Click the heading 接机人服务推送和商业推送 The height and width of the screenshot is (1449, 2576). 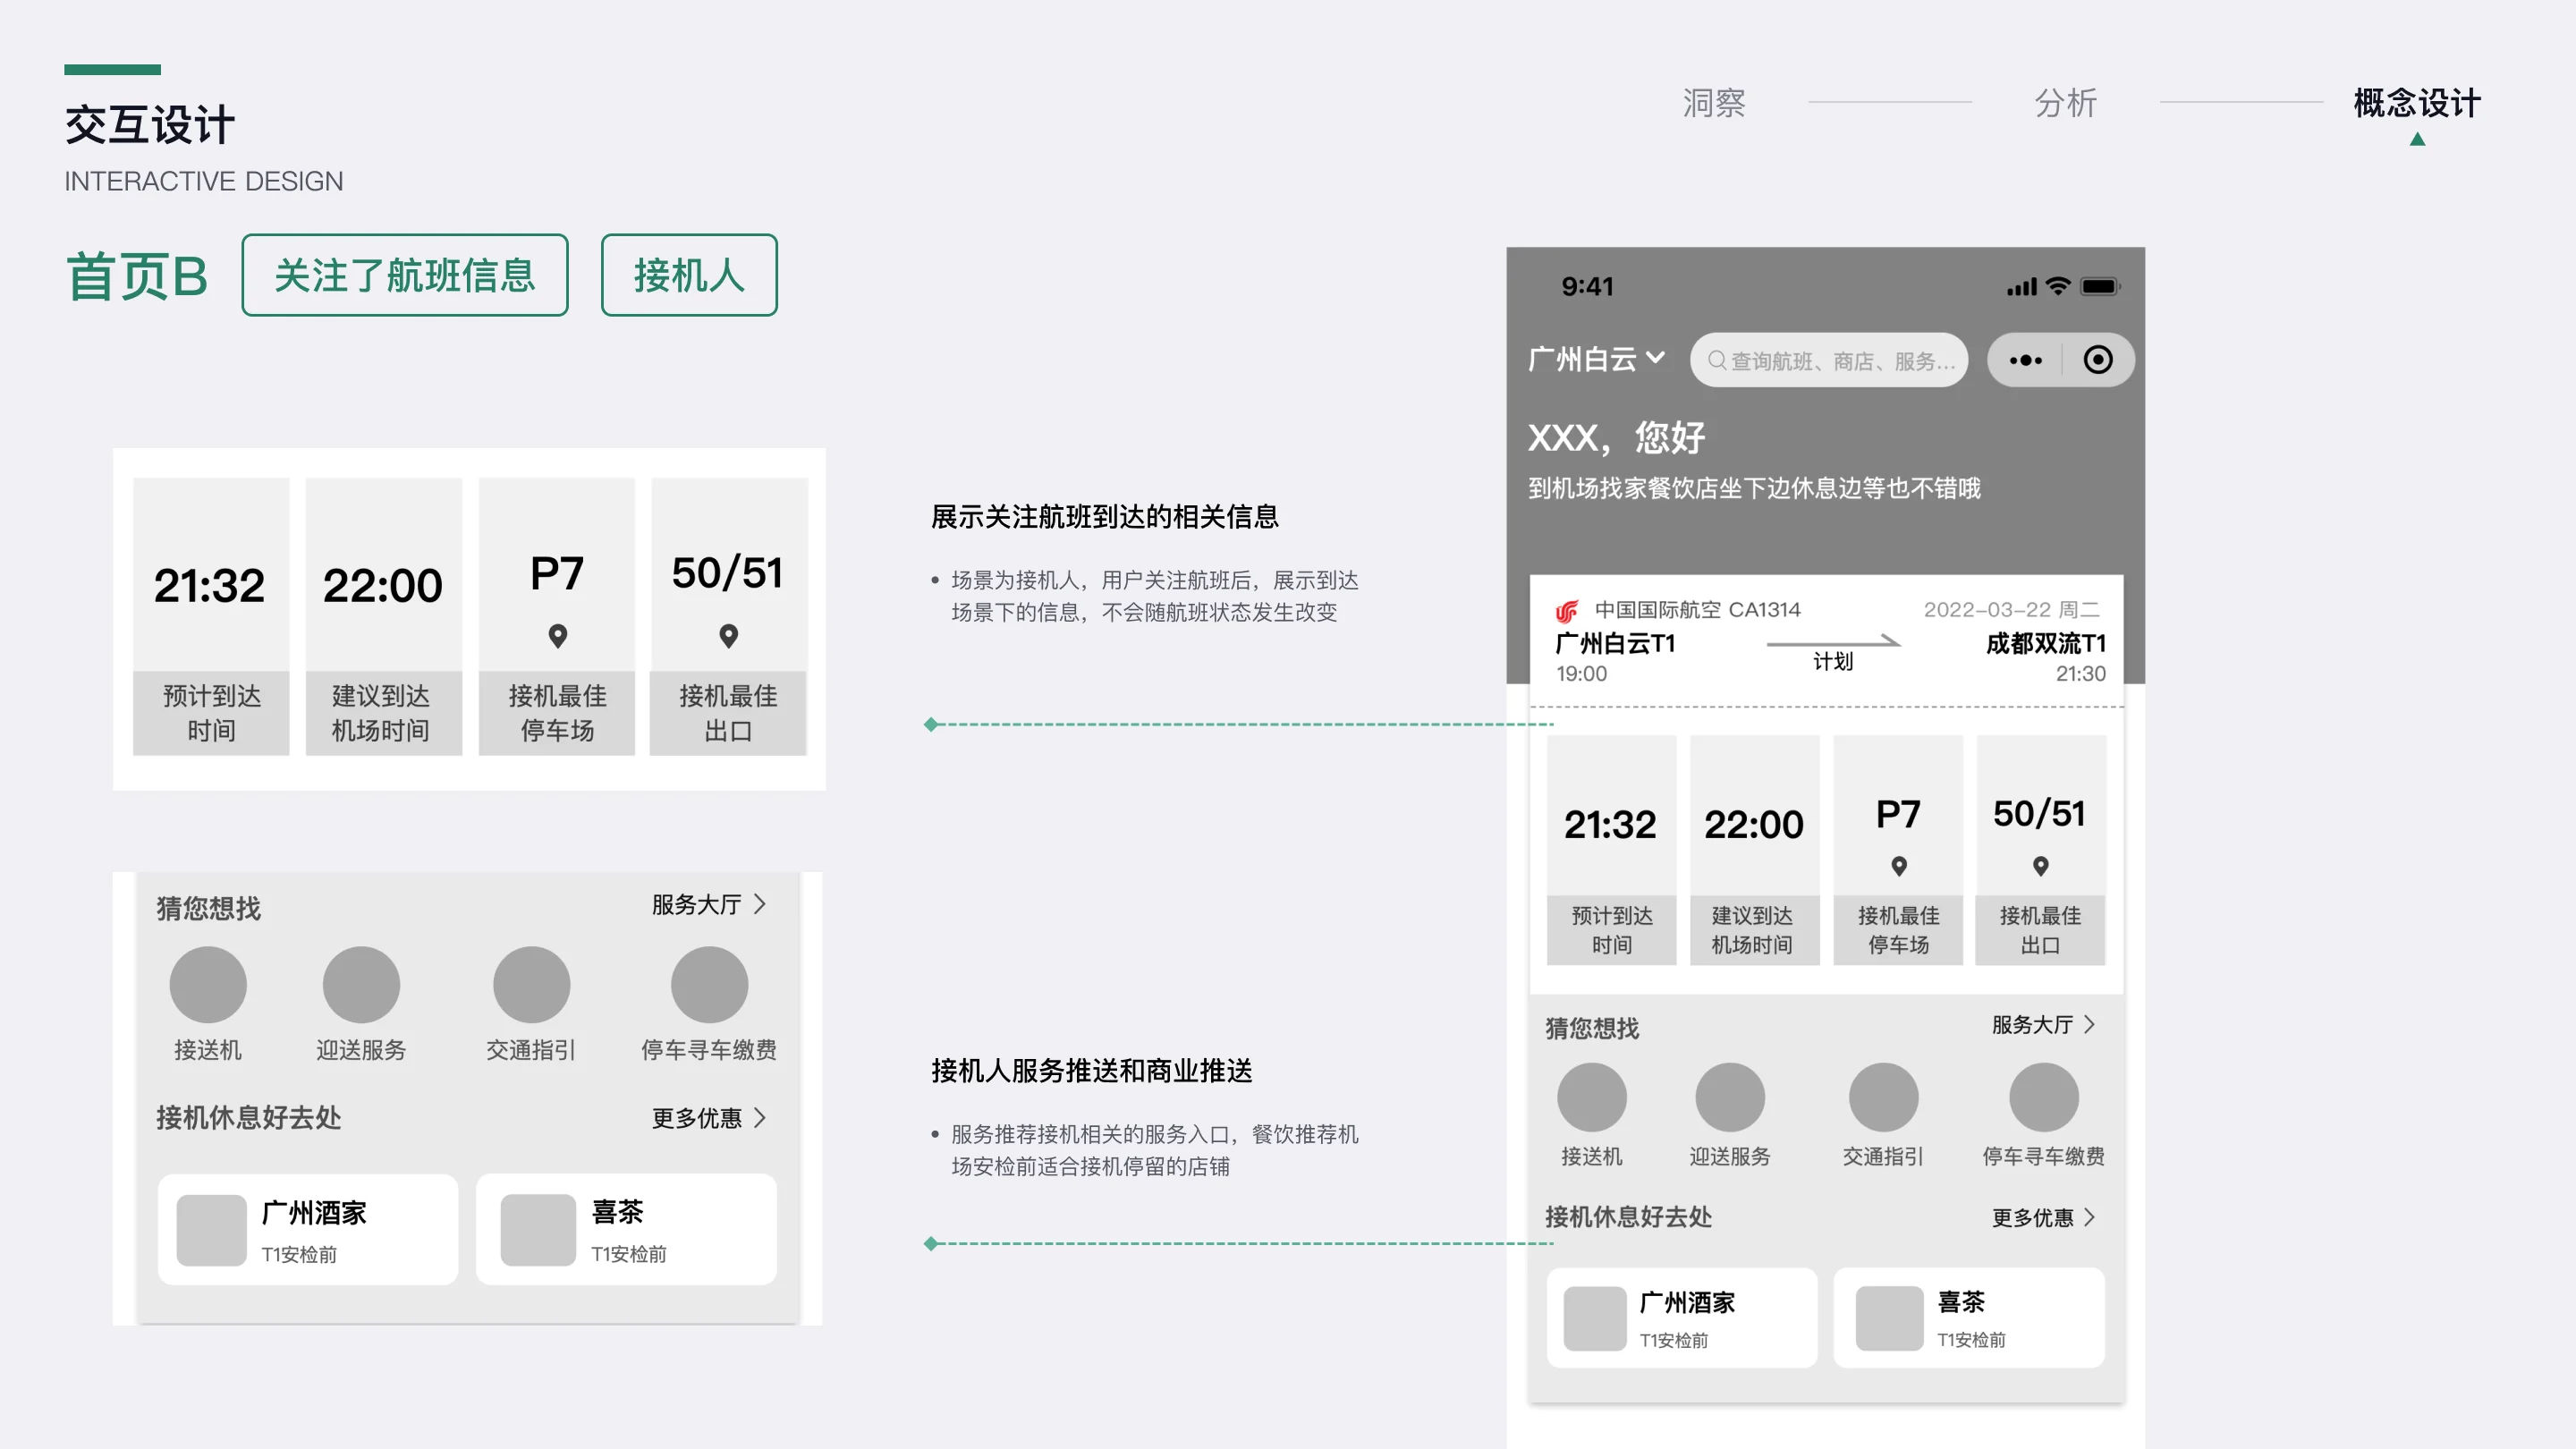(x=1092, y=1070)
